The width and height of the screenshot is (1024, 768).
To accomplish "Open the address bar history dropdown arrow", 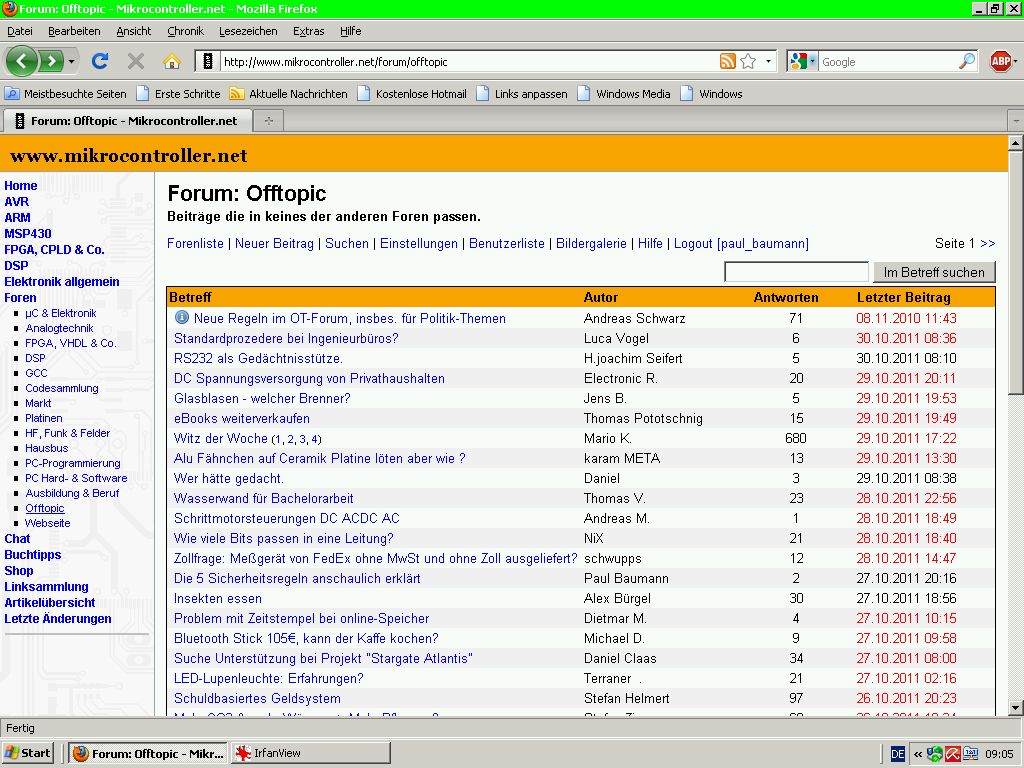I will (x=769, y=62).
